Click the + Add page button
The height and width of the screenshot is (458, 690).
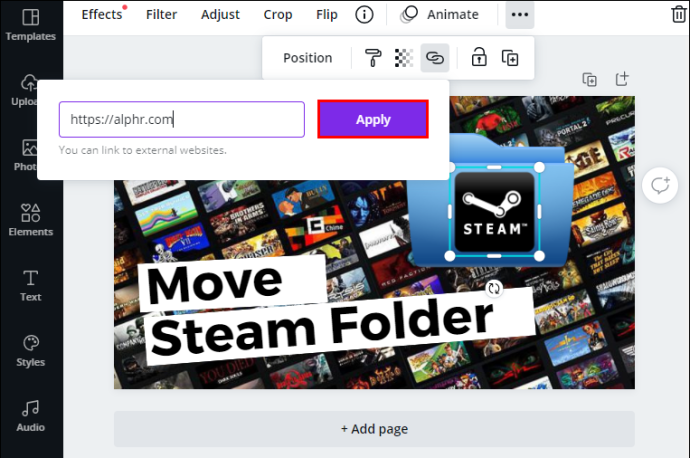[x=374, y=429]
